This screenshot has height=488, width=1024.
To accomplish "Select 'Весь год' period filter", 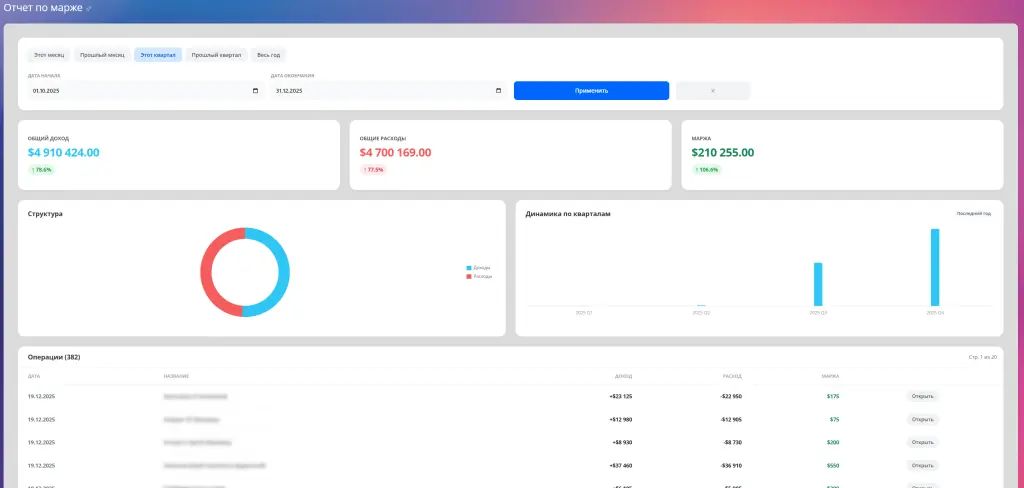I will pos(268,55).
